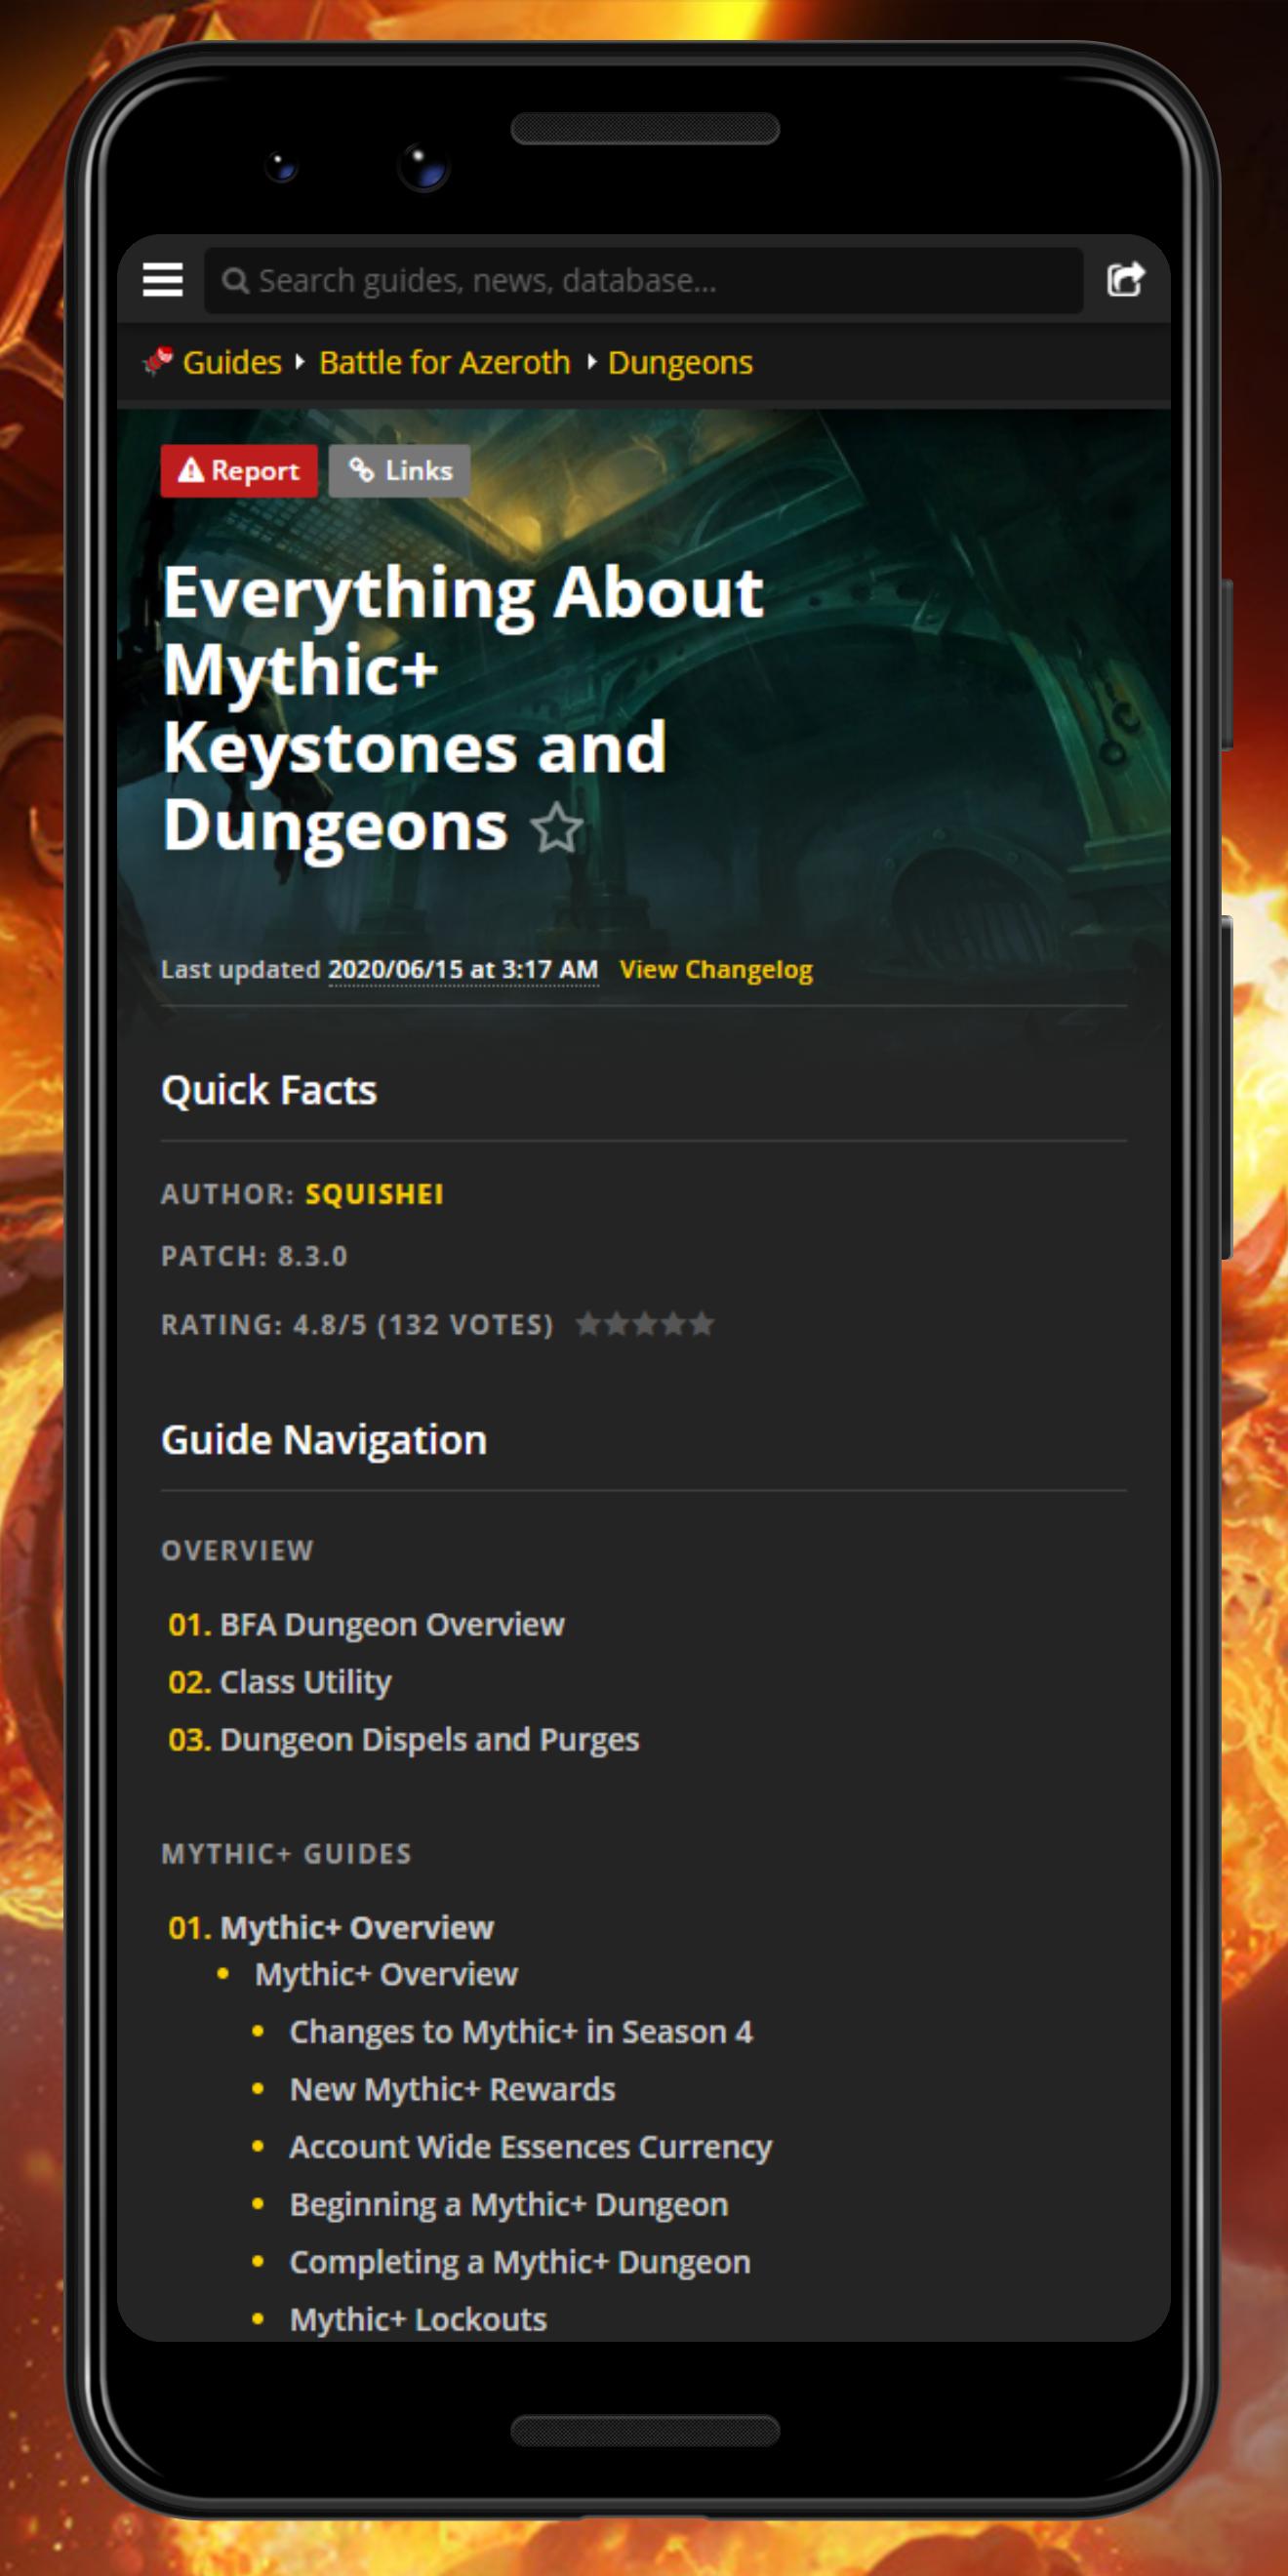The width and height of the screenshot is (1288, 2576).
Task: Click the red Report button
Action: (x=239, y=471)
